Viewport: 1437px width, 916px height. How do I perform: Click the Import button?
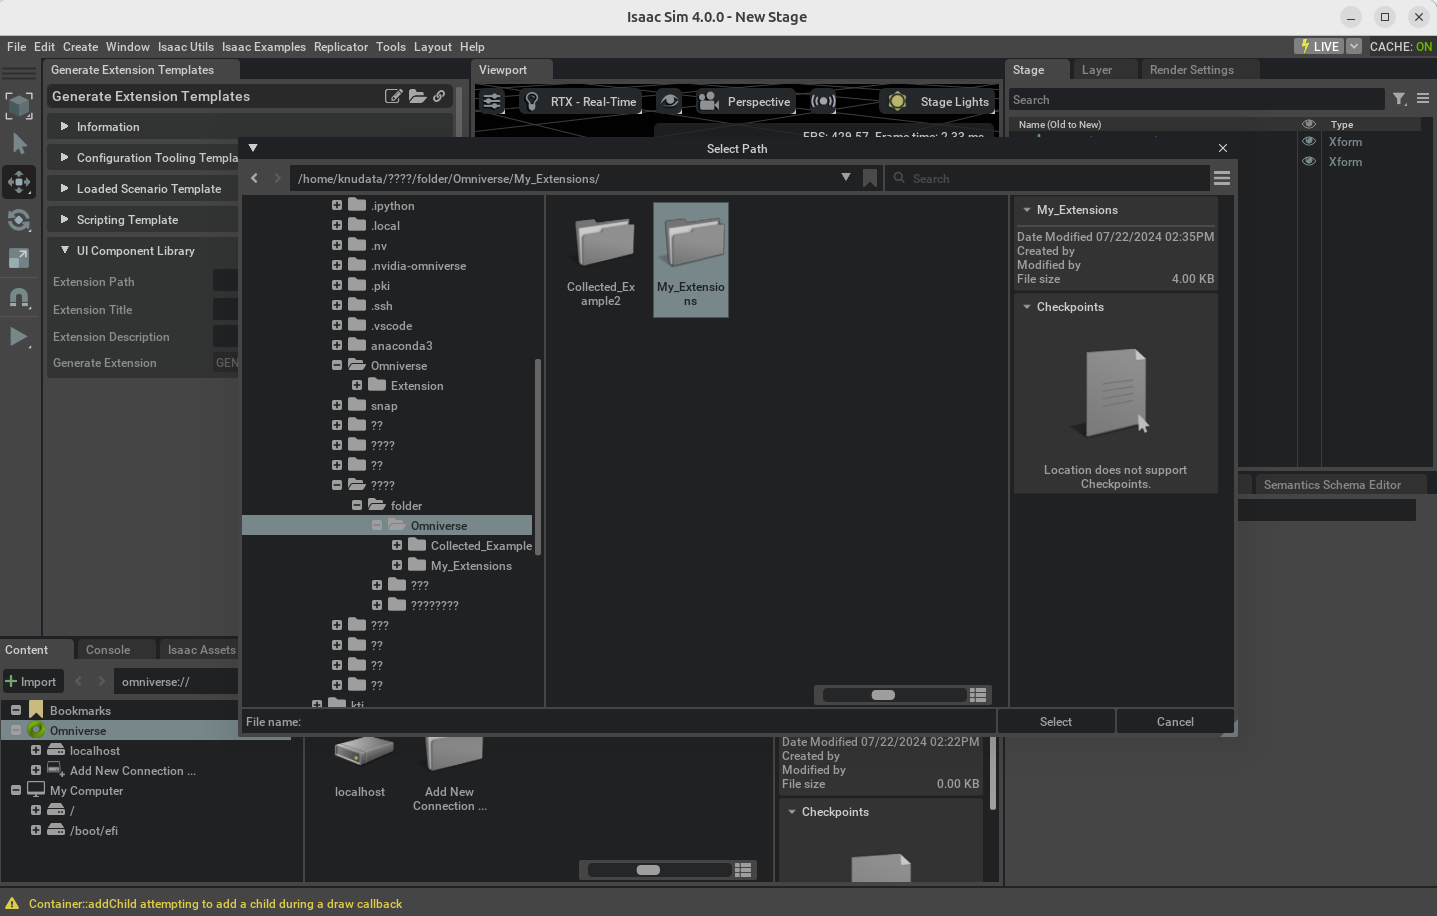point(32,682)
